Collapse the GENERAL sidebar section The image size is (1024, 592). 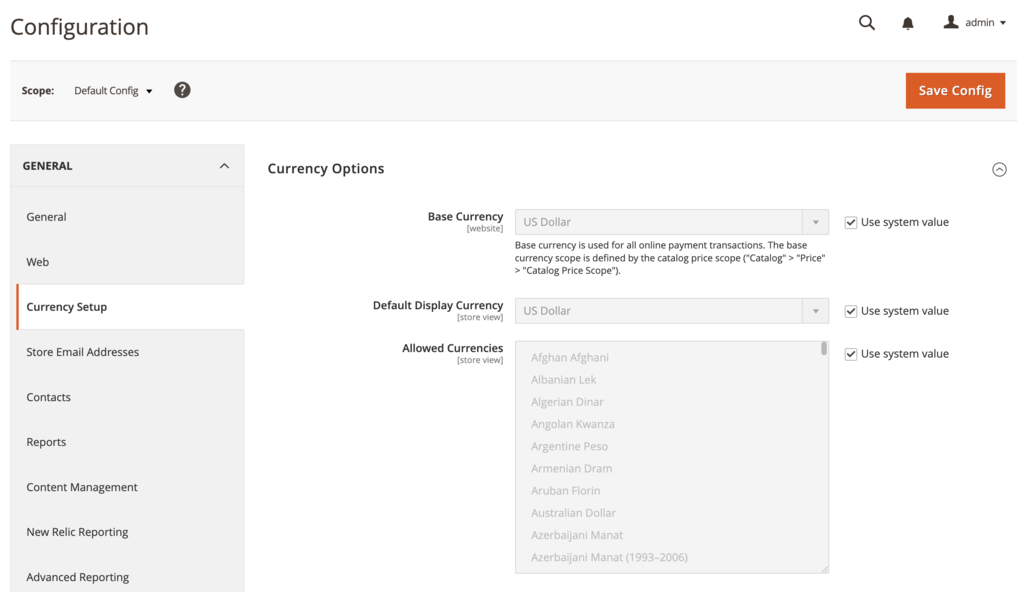point(226,164)
